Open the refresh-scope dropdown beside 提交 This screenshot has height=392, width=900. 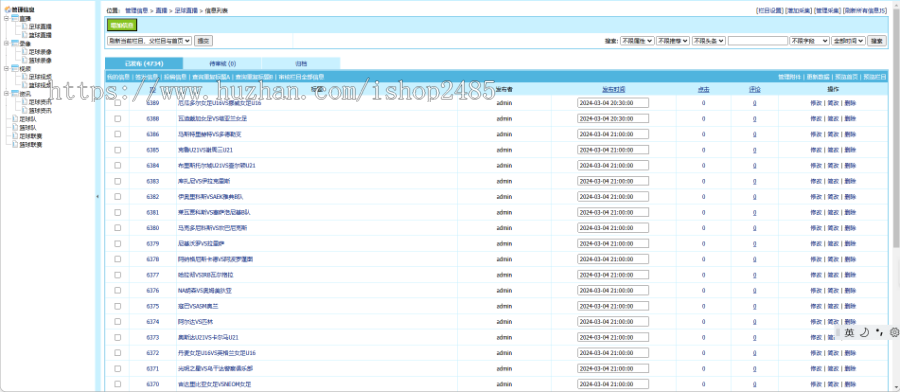pos(149,41)
